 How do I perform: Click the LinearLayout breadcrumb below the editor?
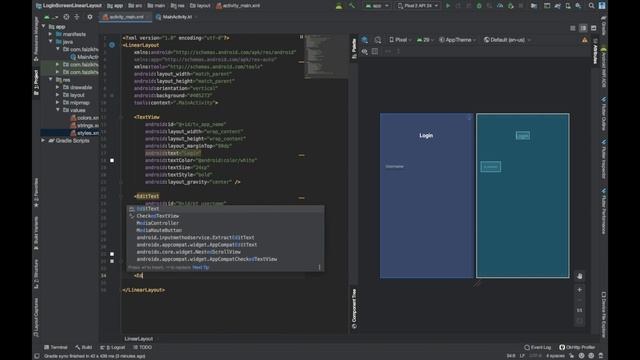[x=139, y=339]
